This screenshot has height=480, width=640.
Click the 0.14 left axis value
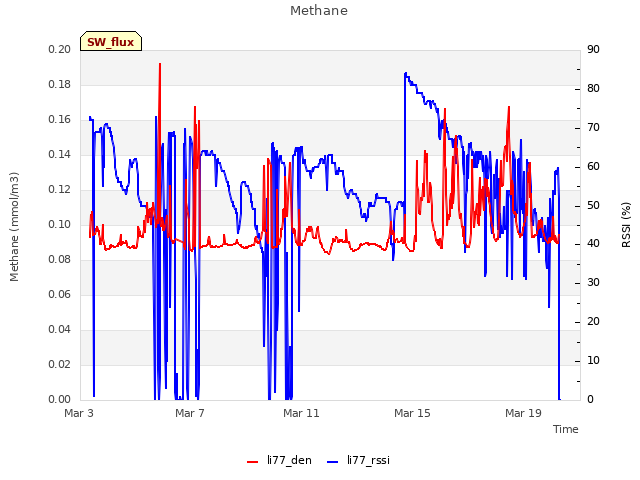pos(60,155)
